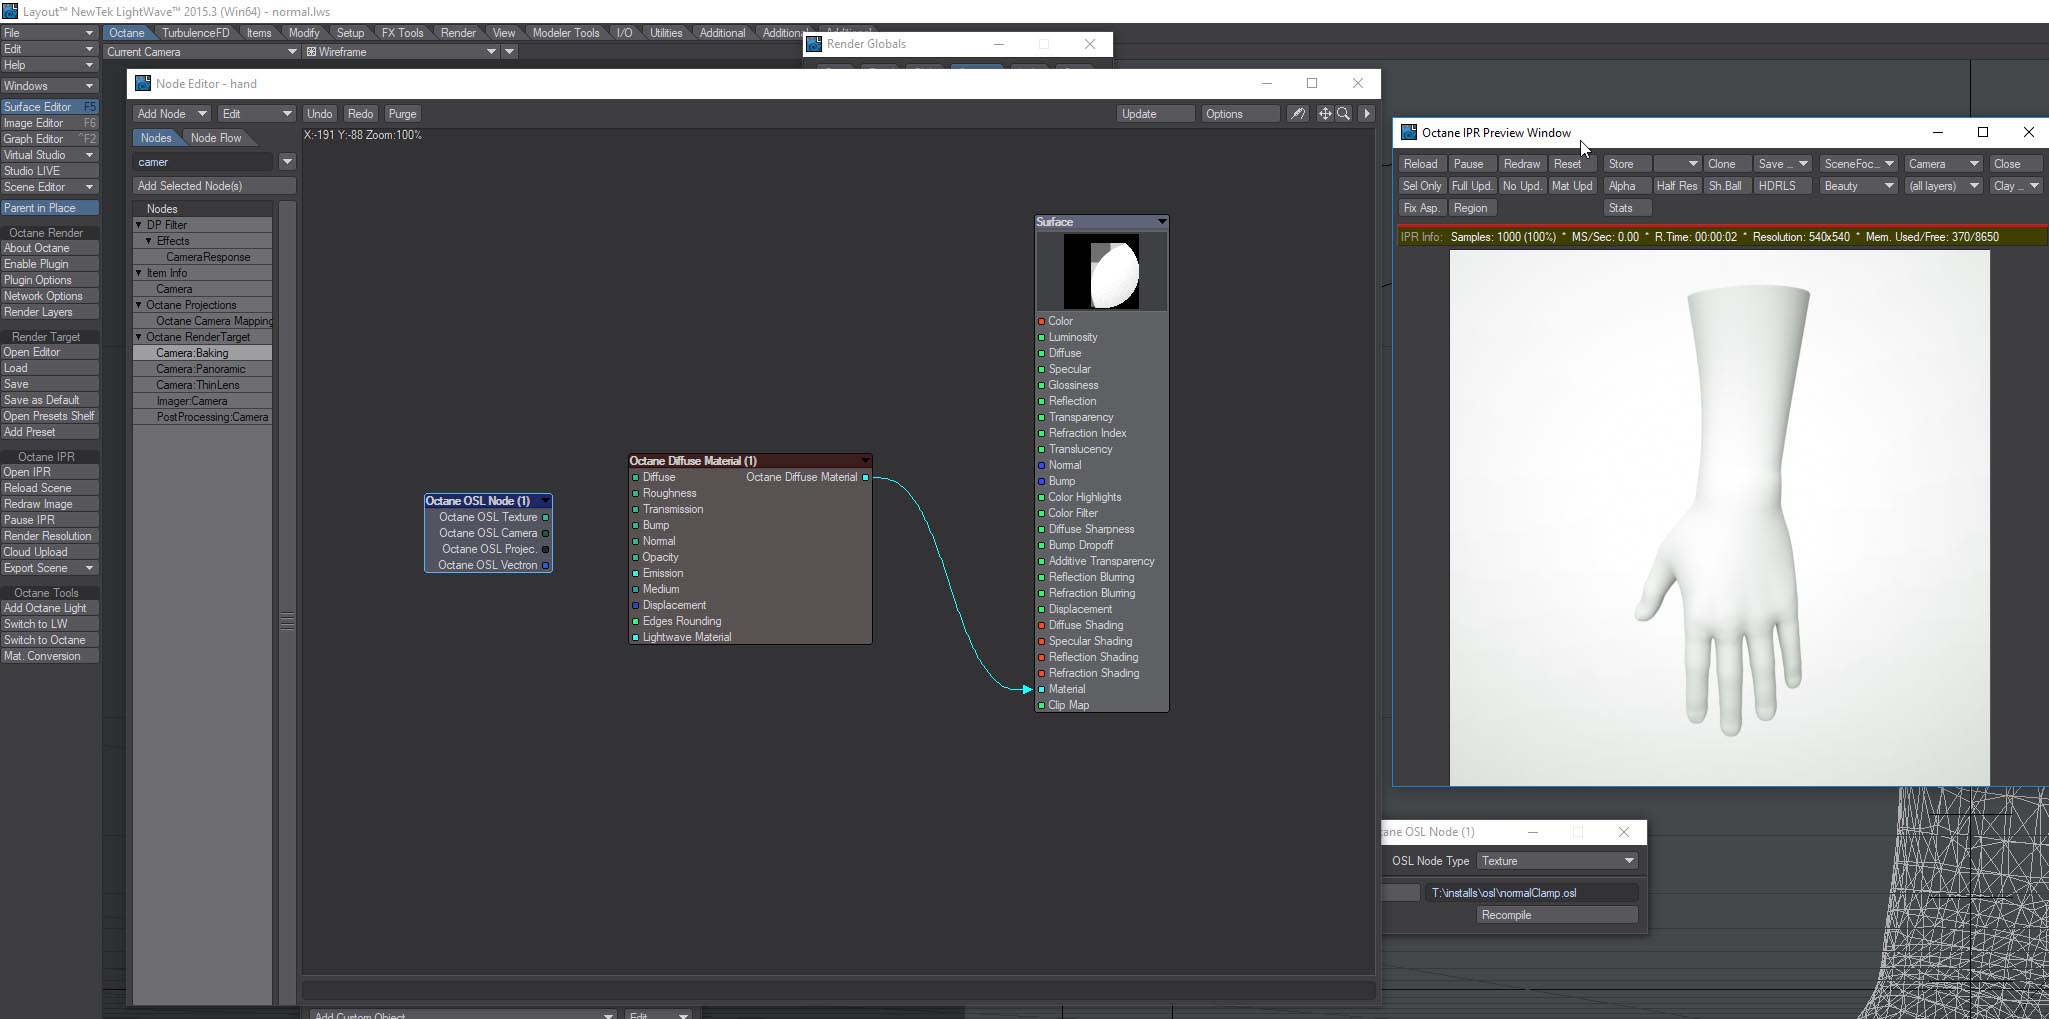Open the FX Tools menu tab
This screenshot has width=2049, height=1019.
click(402, 33)
